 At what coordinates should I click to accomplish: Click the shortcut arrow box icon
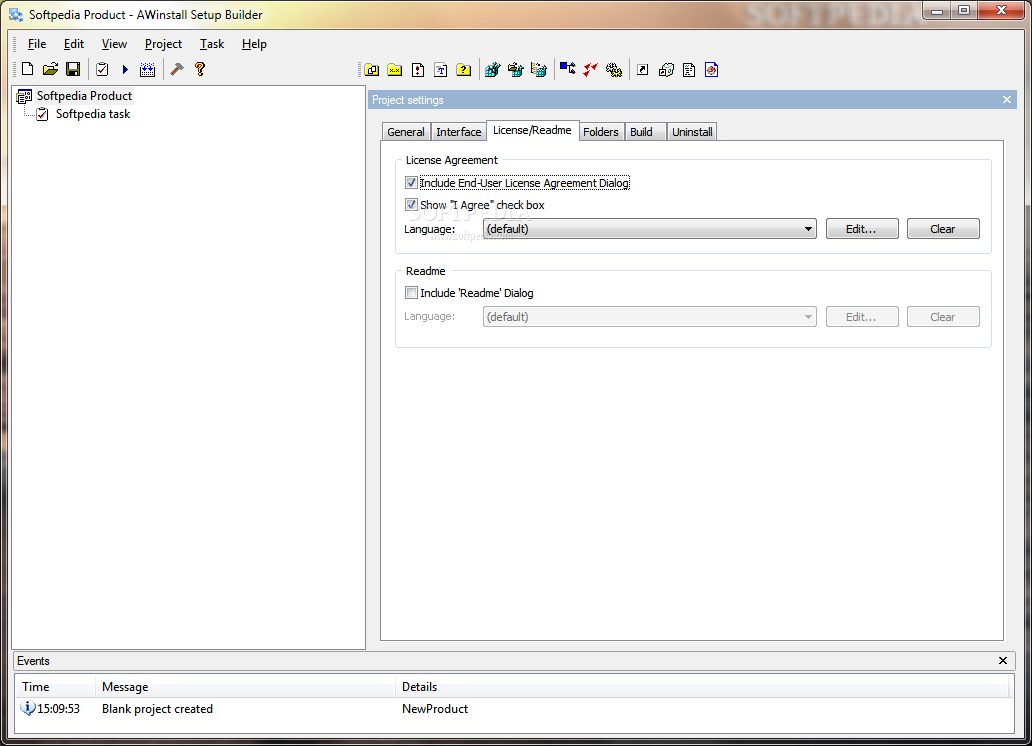tap(643, 70)
